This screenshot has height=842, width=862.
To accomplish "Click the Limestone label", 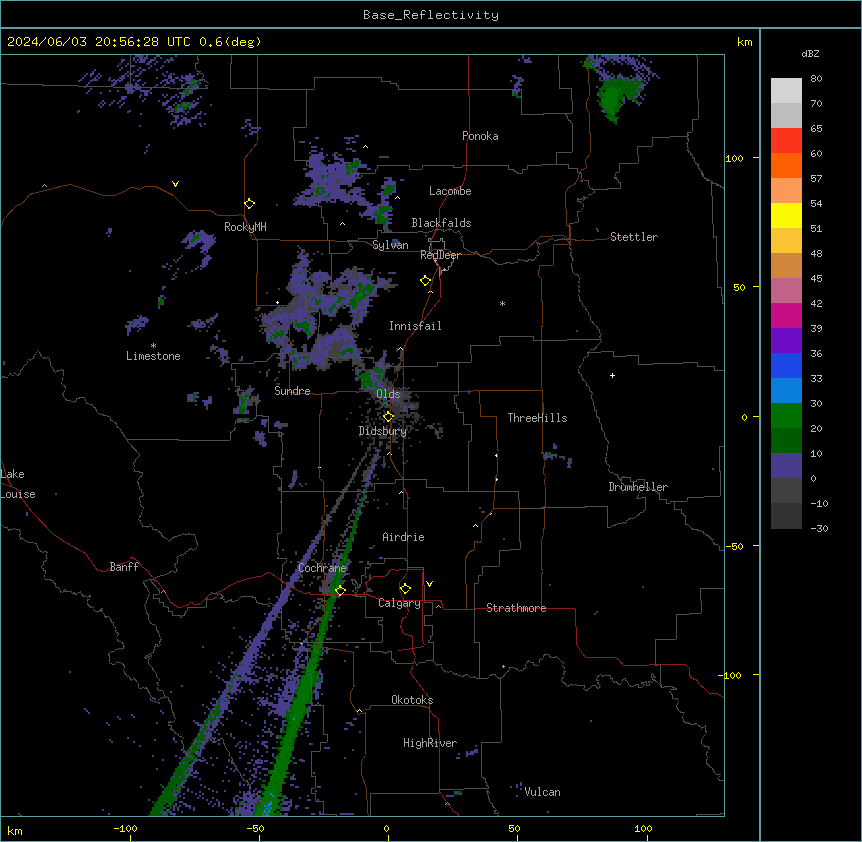I will point(153,356).
